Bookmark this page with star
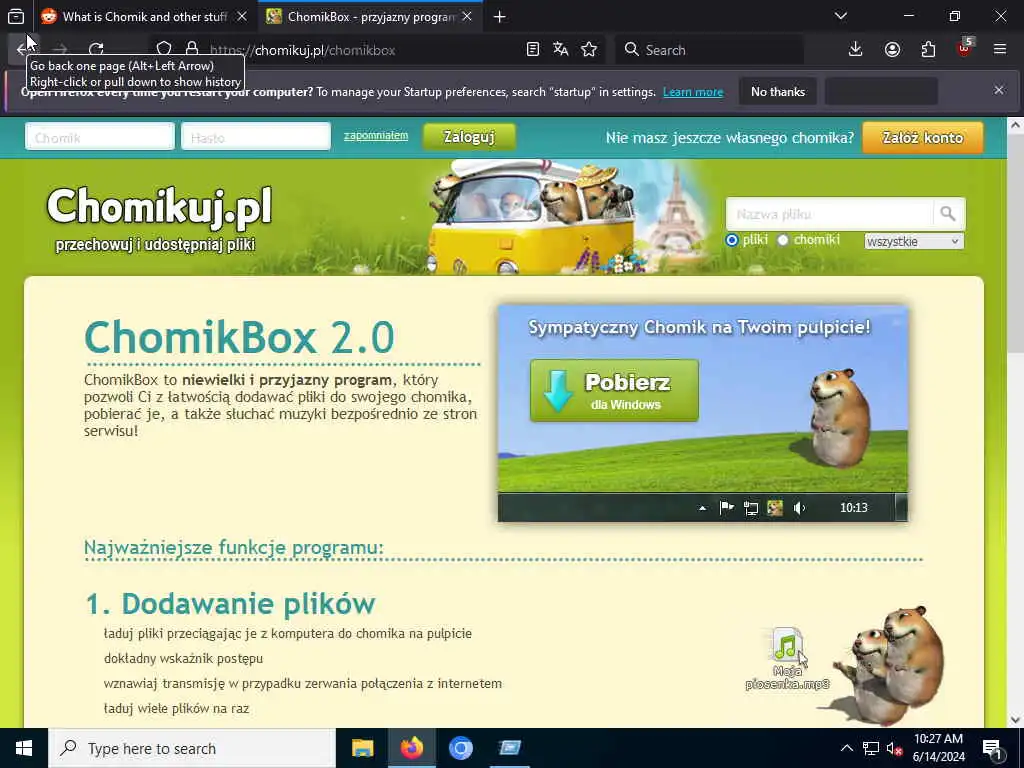This screenshot has width=1024, height=768. point(589,50)
